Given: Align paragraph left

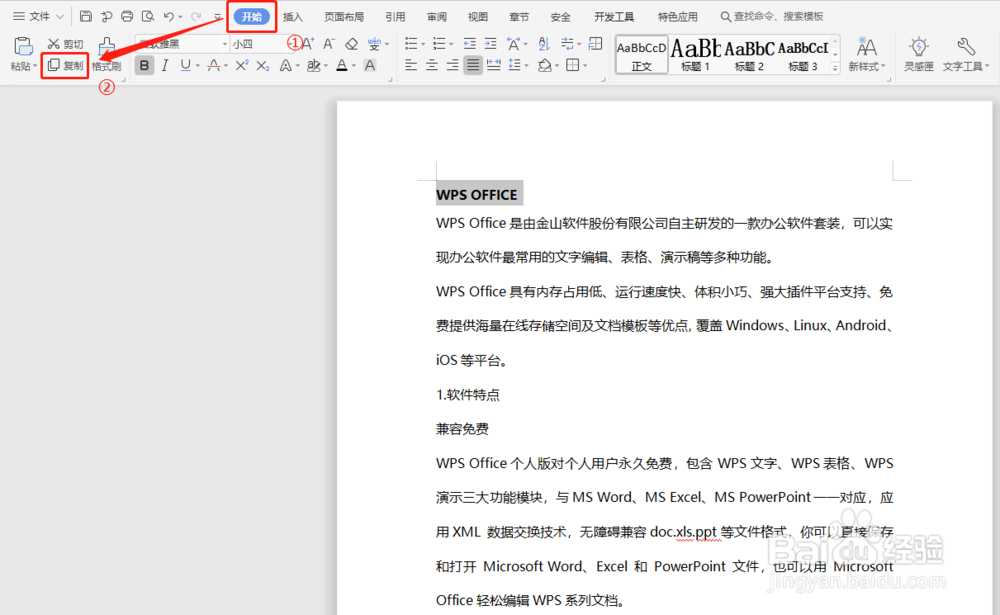Looking at the screenshot, I should click(411, 65).
